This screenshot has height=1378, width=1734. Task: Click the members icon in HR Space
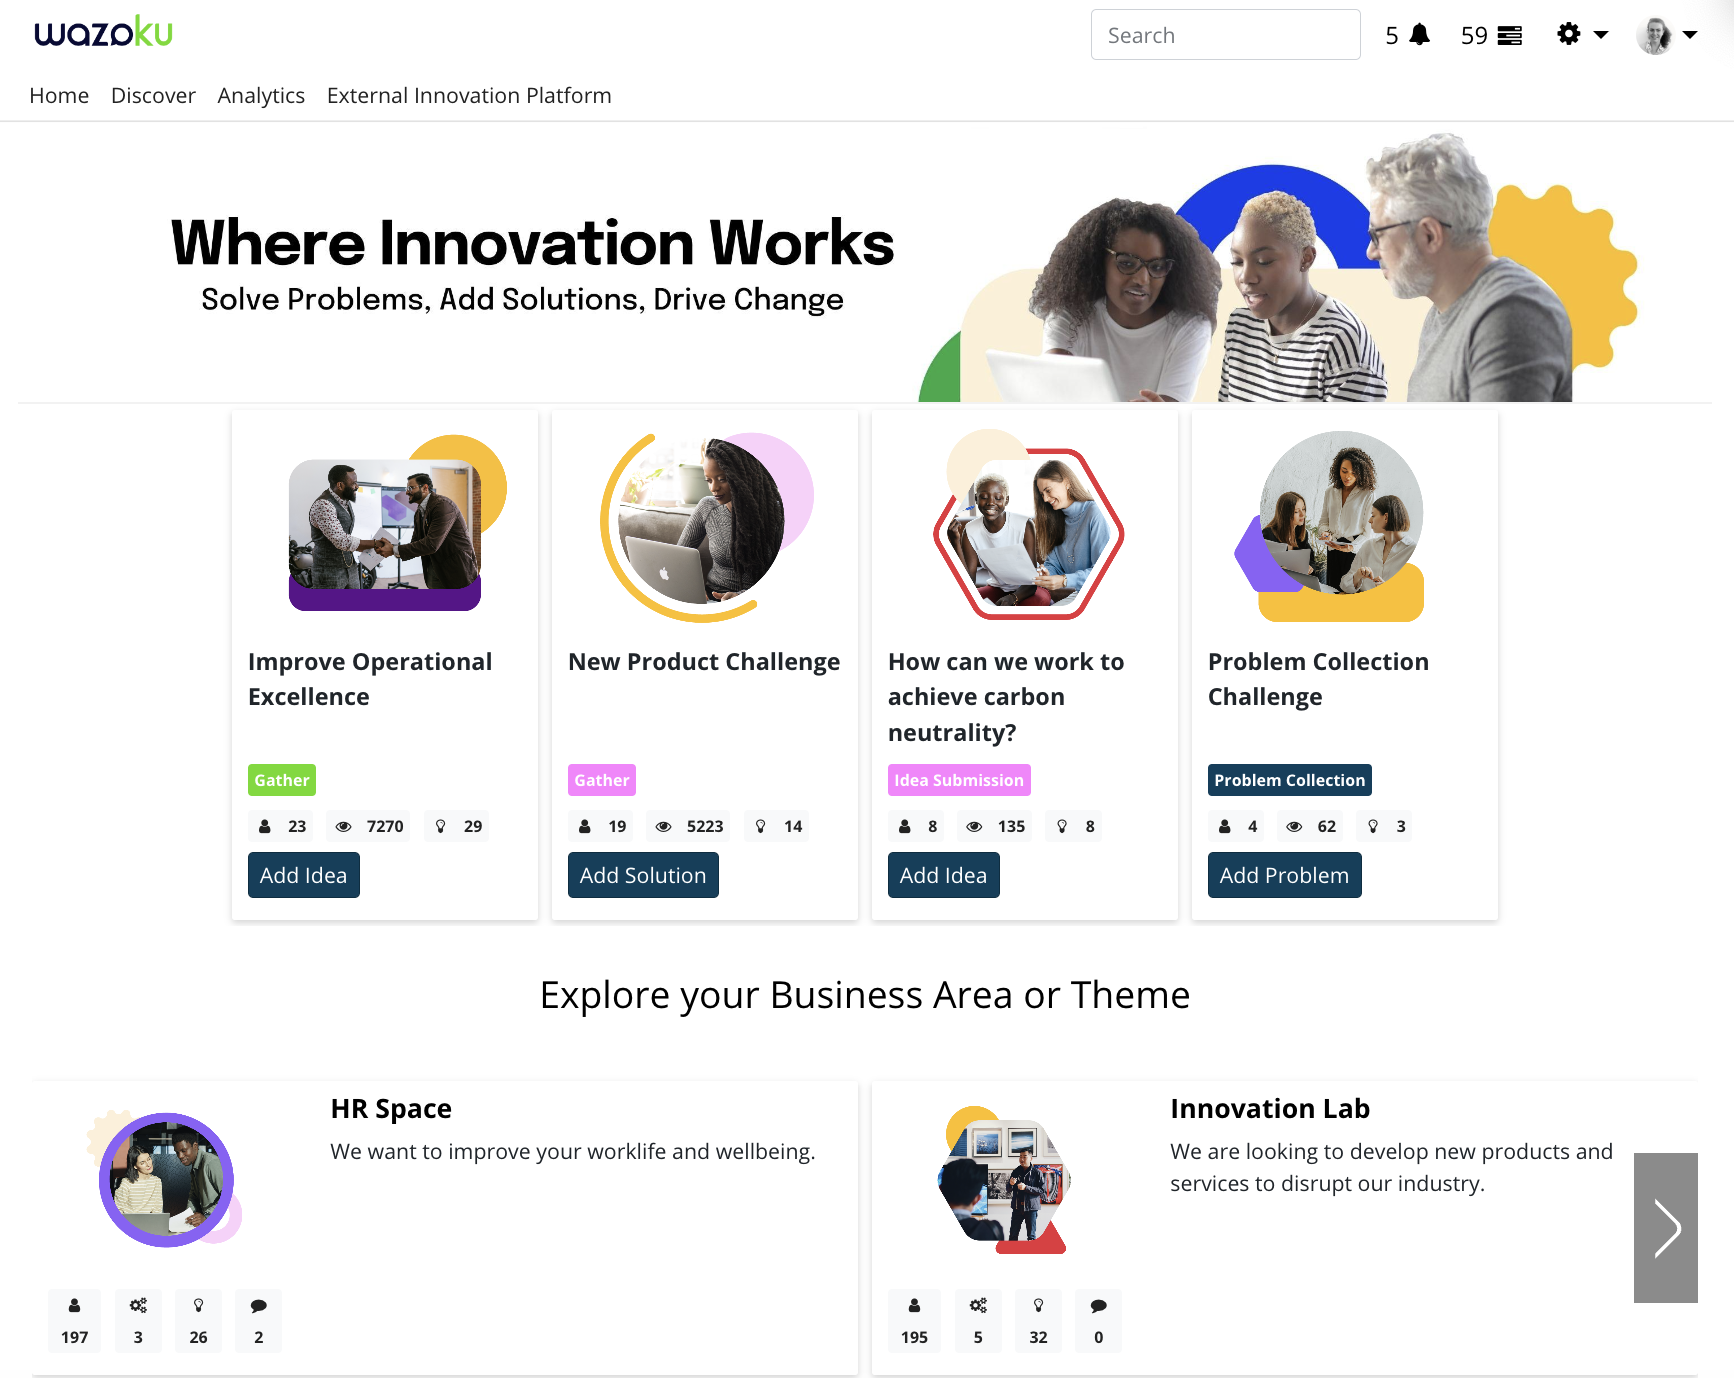(x=74, y=1306)
